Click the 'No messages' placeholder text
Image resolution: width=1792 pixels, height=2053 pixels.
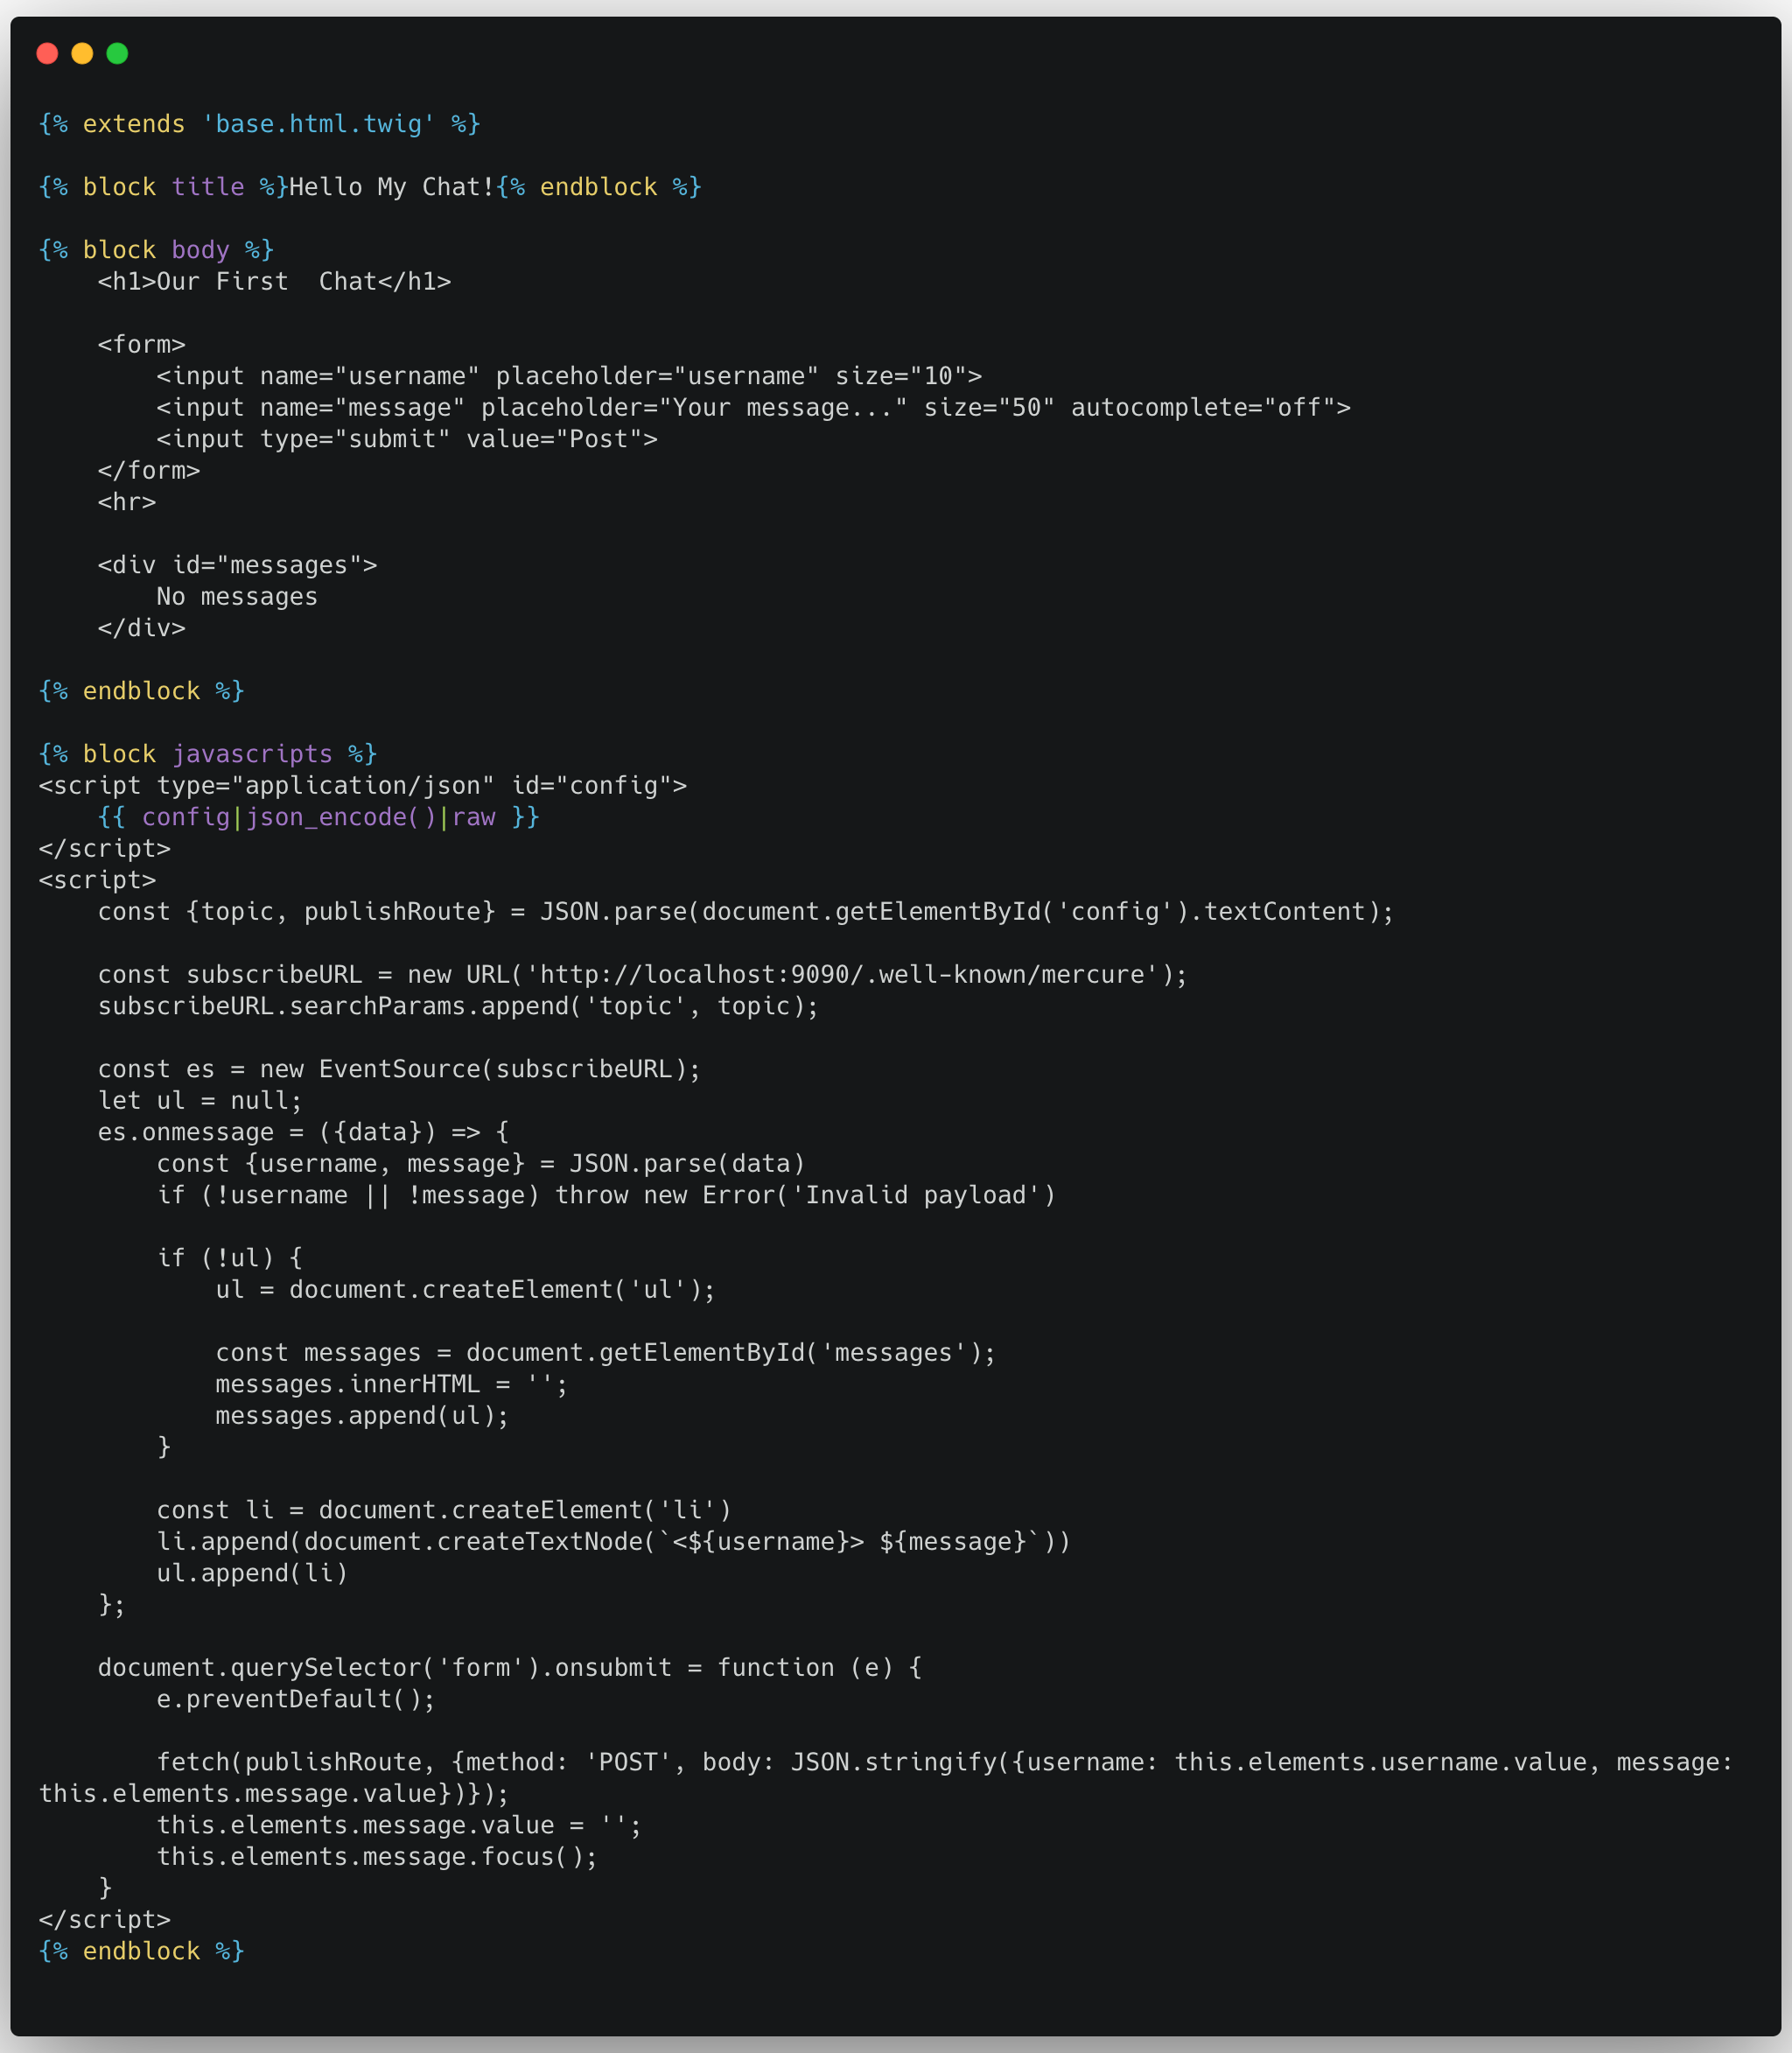point(237,597)
